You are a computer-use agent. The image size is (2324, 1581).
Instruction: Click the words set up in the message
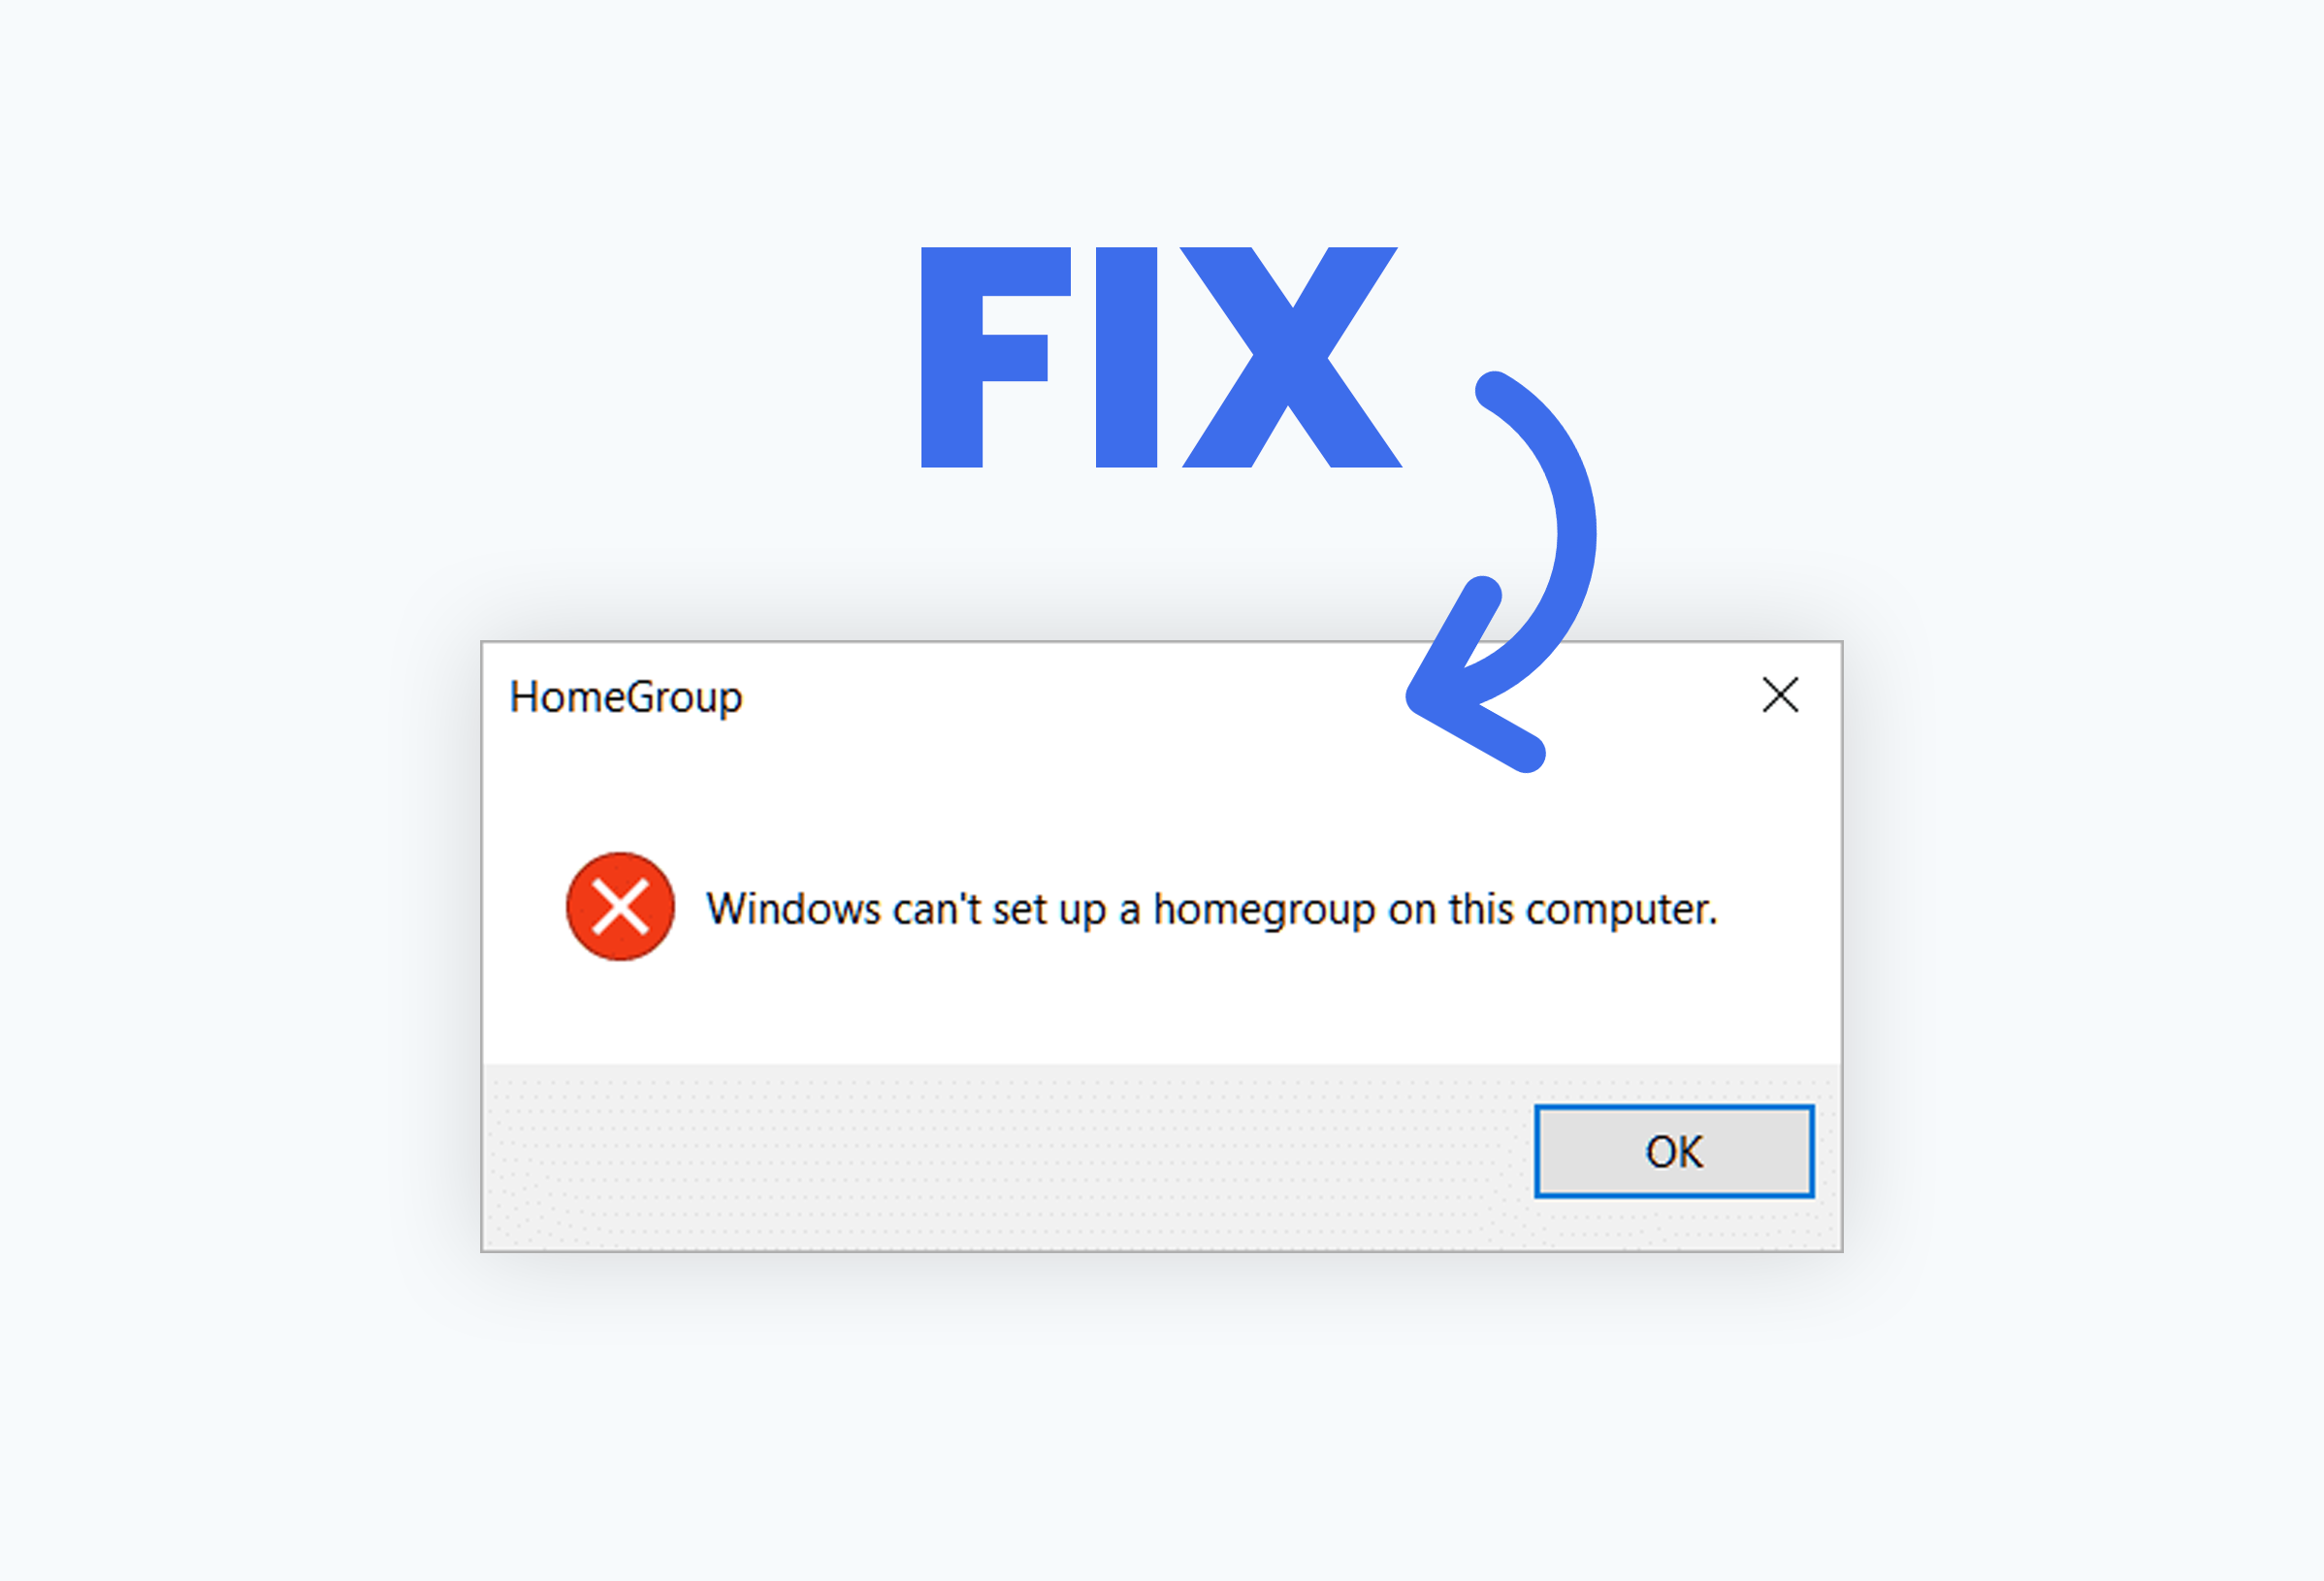1050,911
